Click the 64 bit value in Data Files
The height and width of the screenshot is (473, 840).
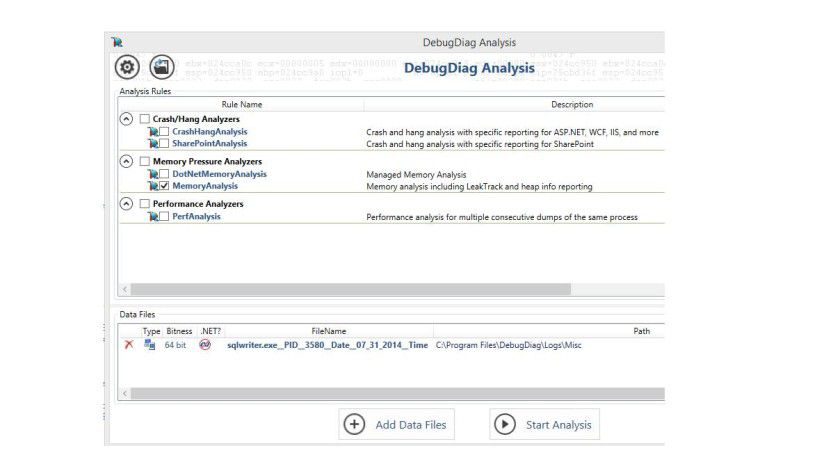pyautogui.click(x=175, y=345)
